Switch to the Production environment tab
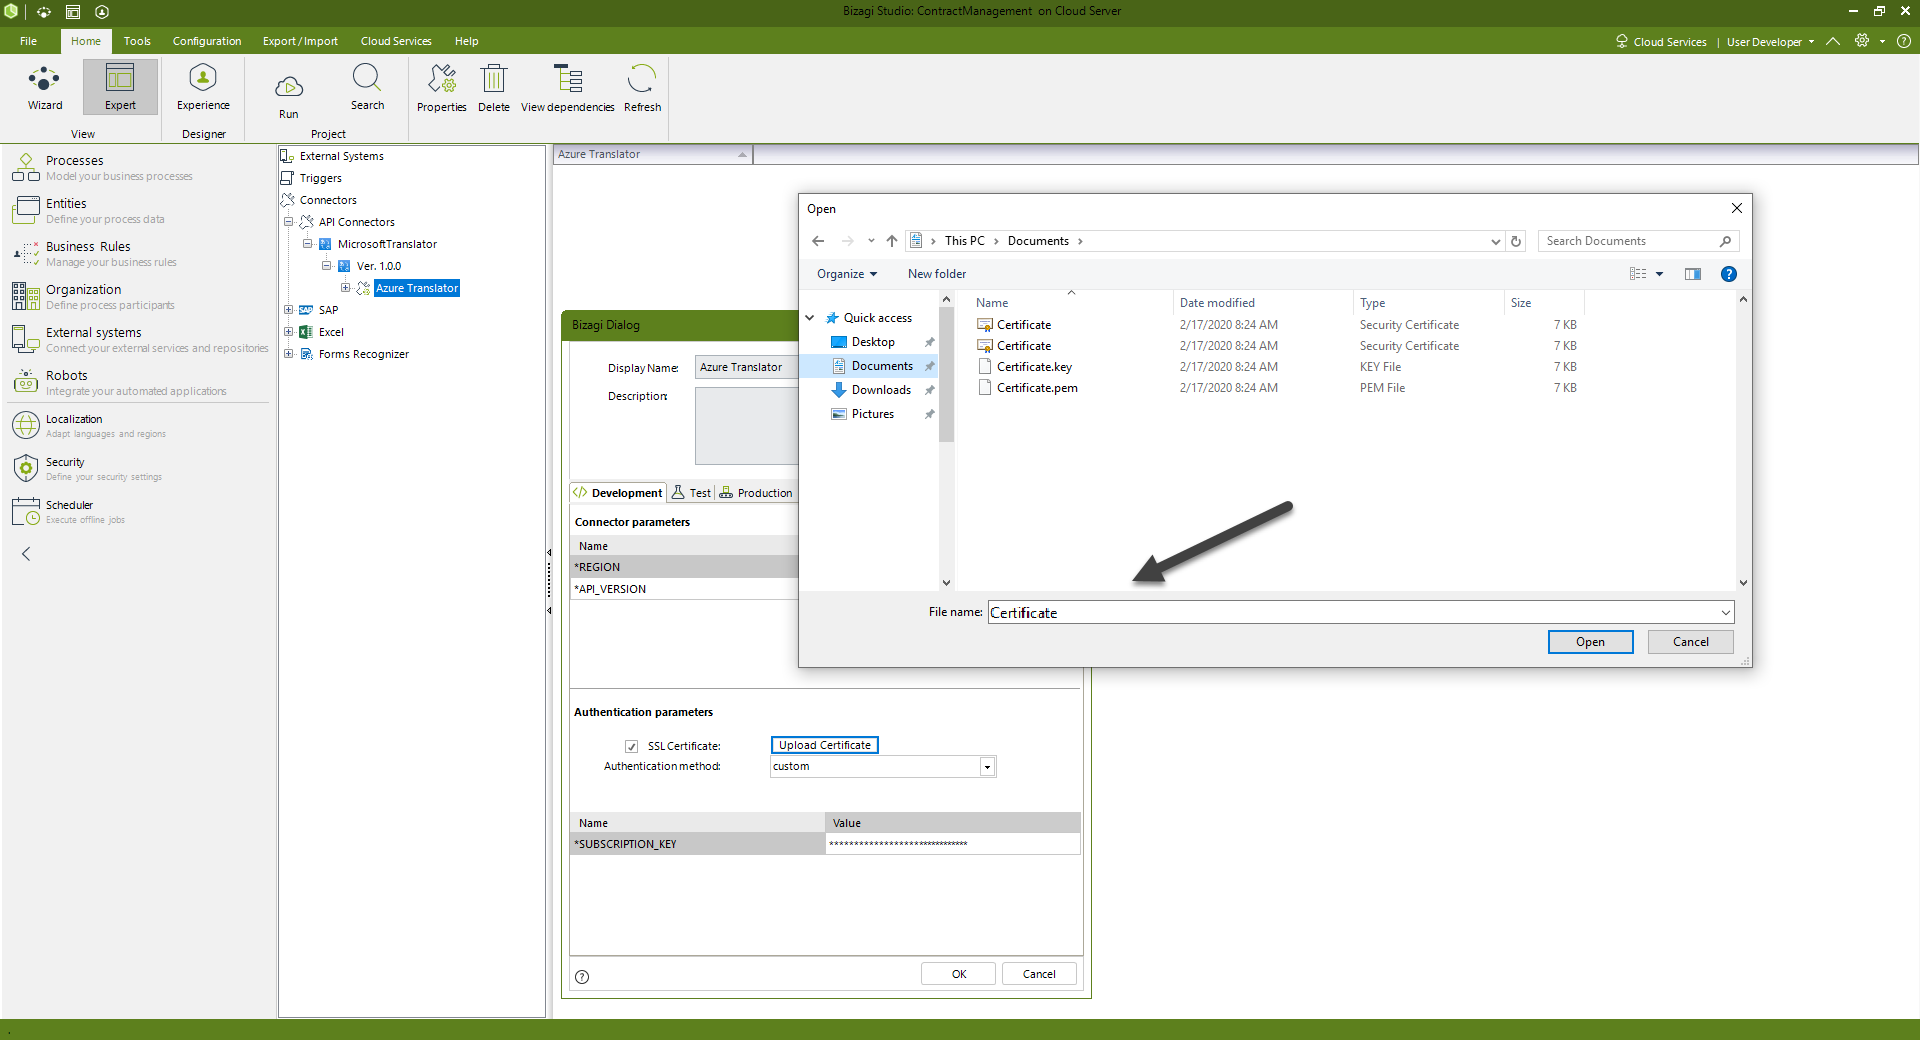This screenshot has width=1920, height=1040. click(x=756, y=493)
